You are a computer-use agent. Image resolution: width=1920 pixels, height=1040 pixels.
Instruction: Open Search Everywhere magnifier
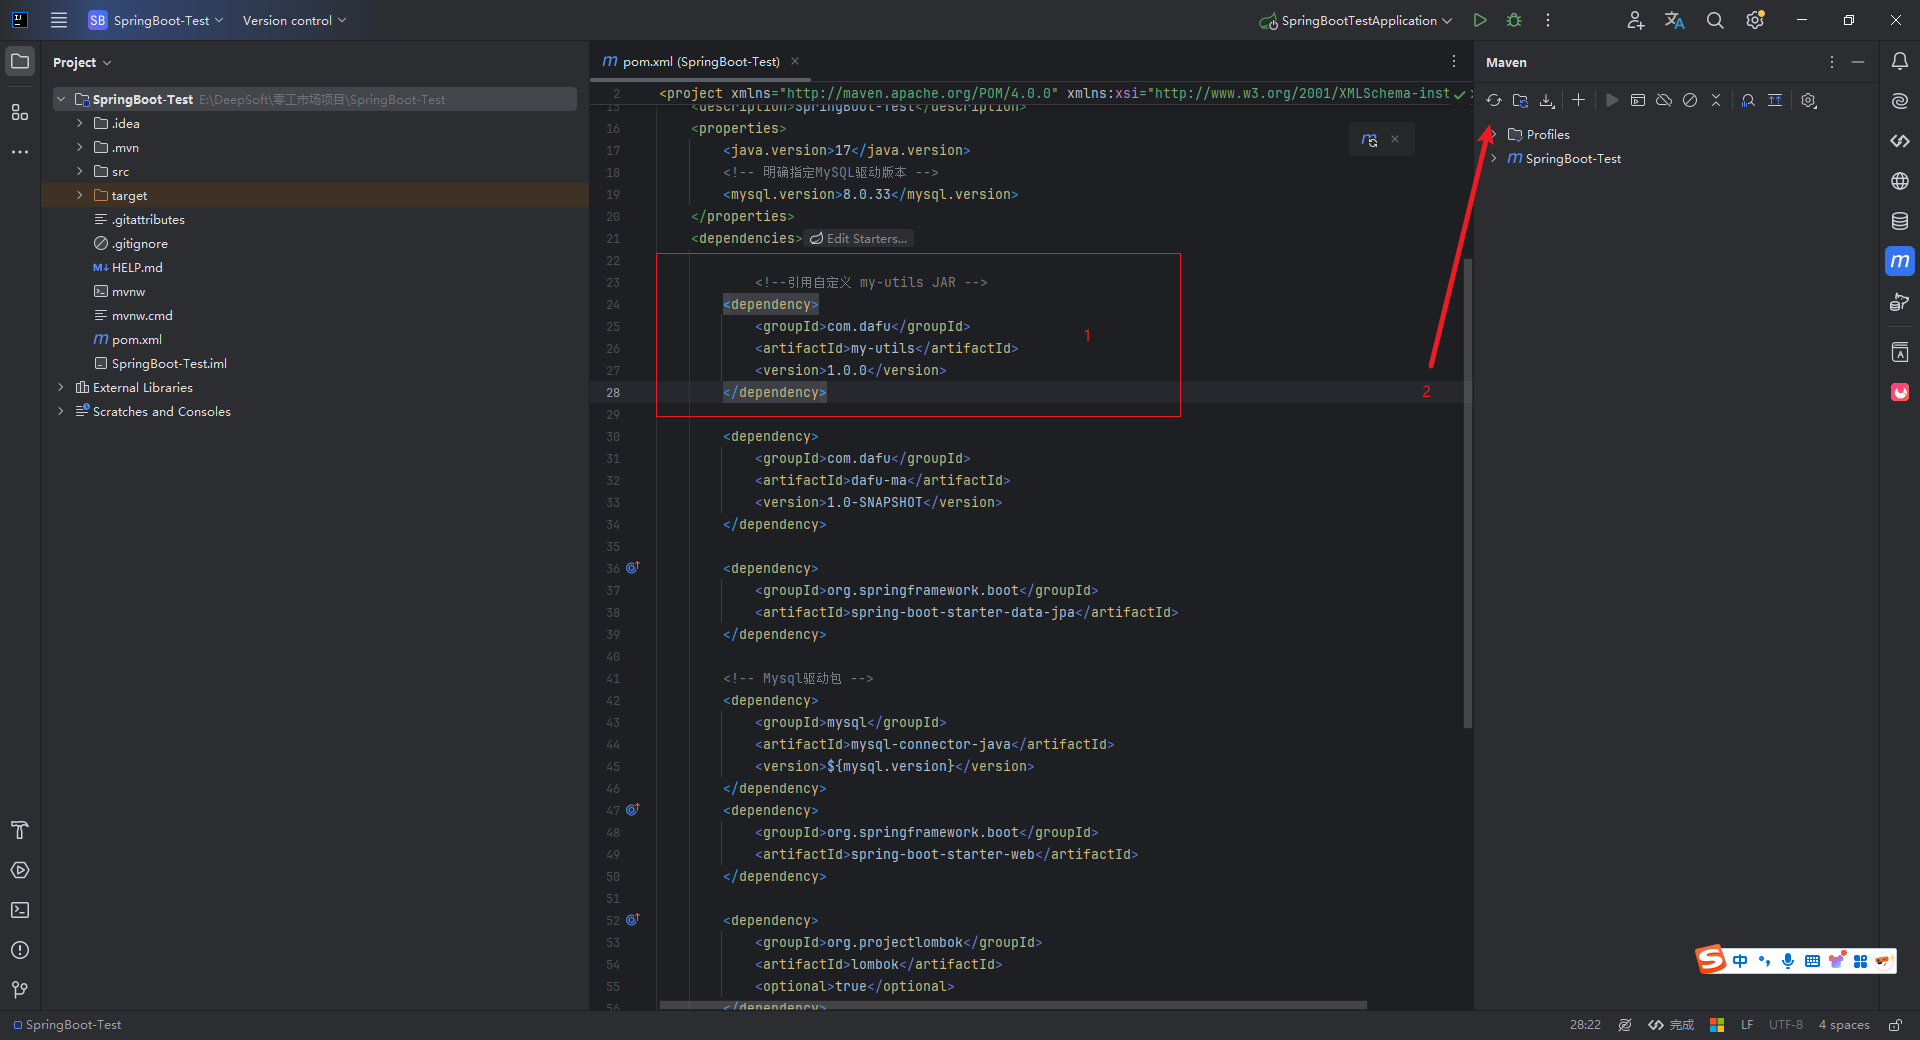click(1715, 20)
